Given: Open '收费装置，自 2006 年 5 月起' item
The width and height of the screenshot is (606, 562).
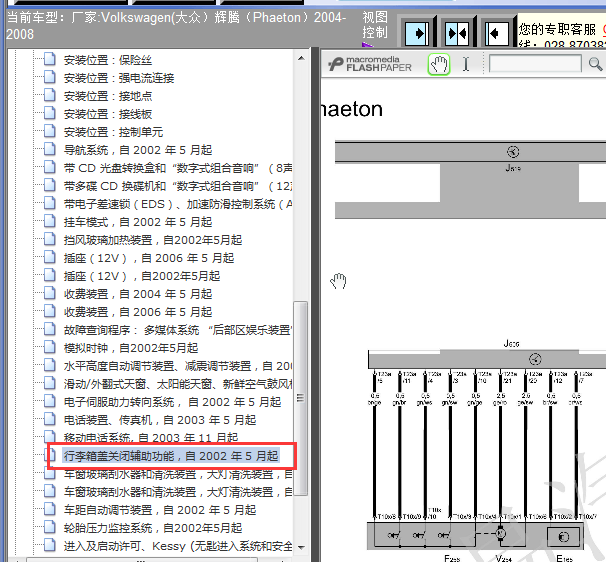Looking at the screenshot, I should [138, 312].
